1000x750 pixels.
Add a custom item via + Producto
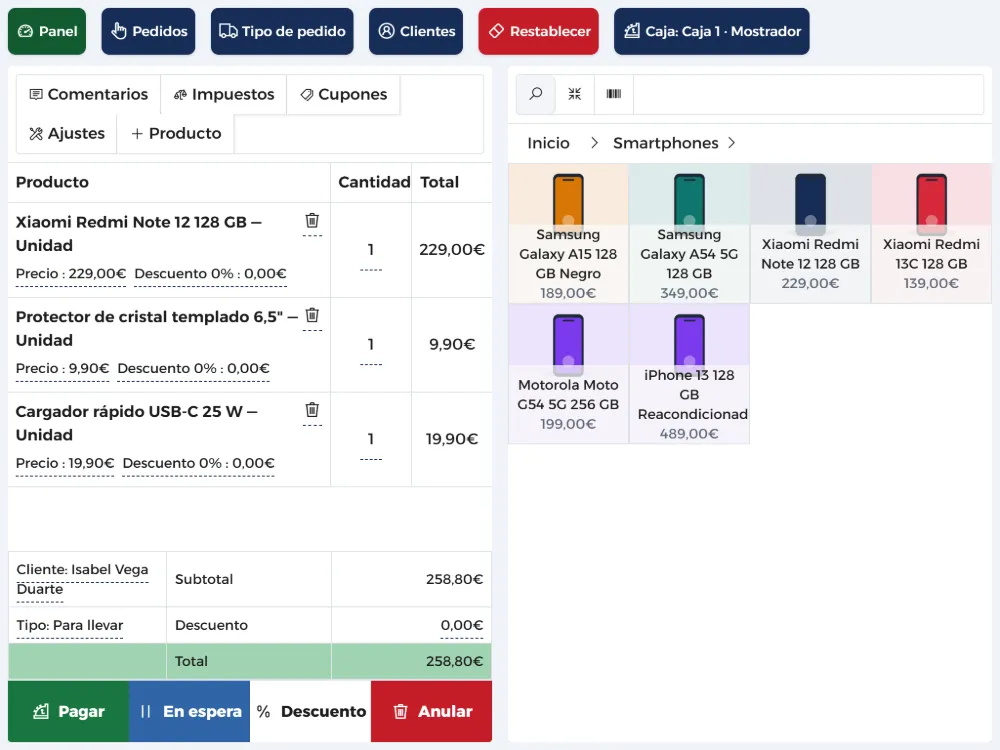(176, 133)
